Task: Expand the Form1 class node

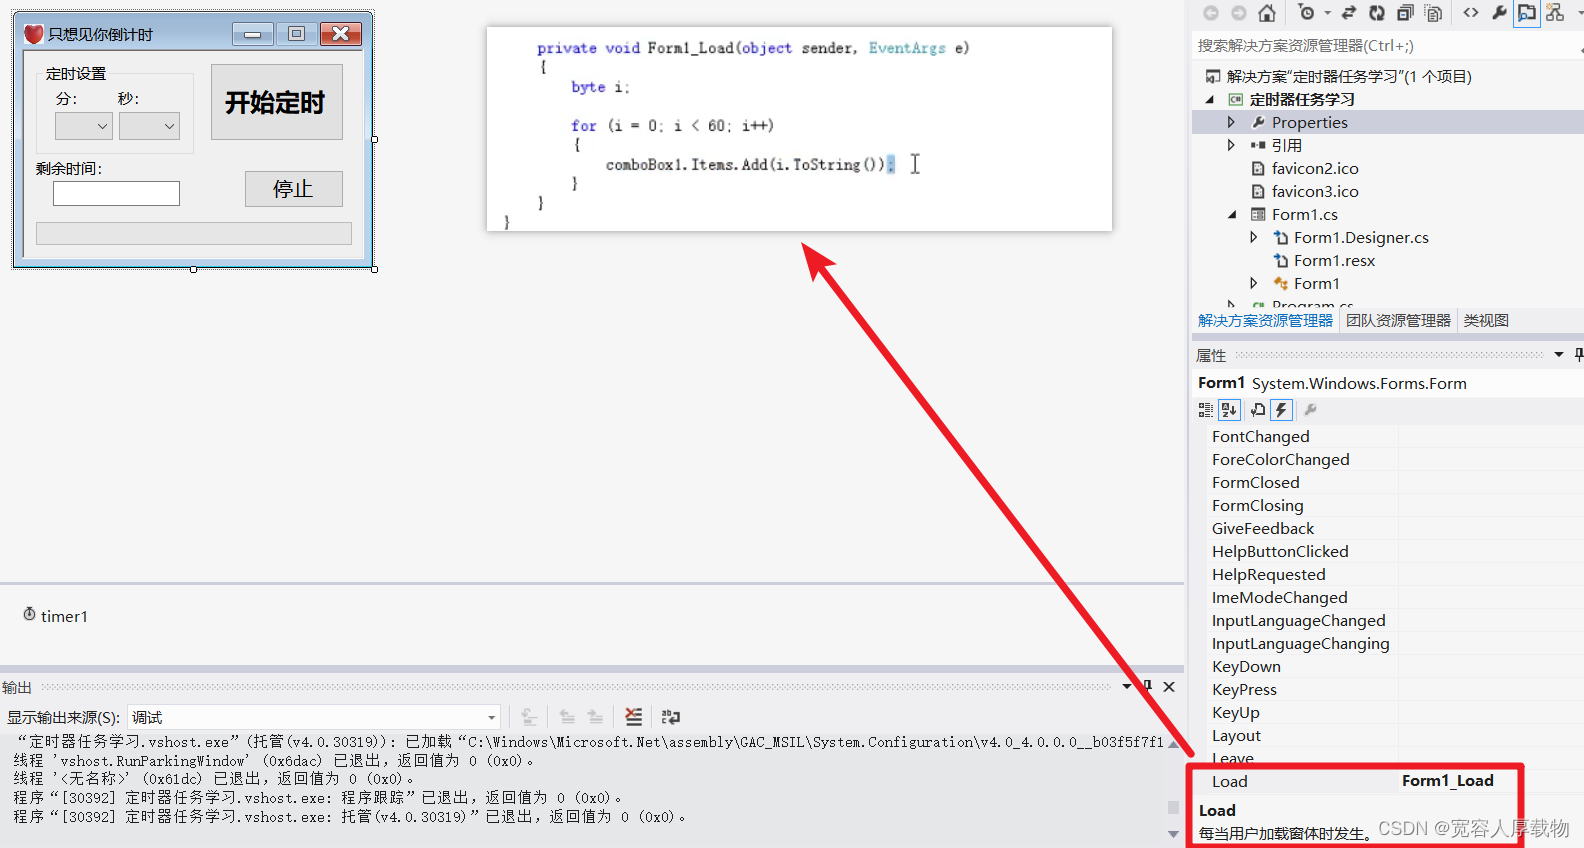Action: point(1253,283)
